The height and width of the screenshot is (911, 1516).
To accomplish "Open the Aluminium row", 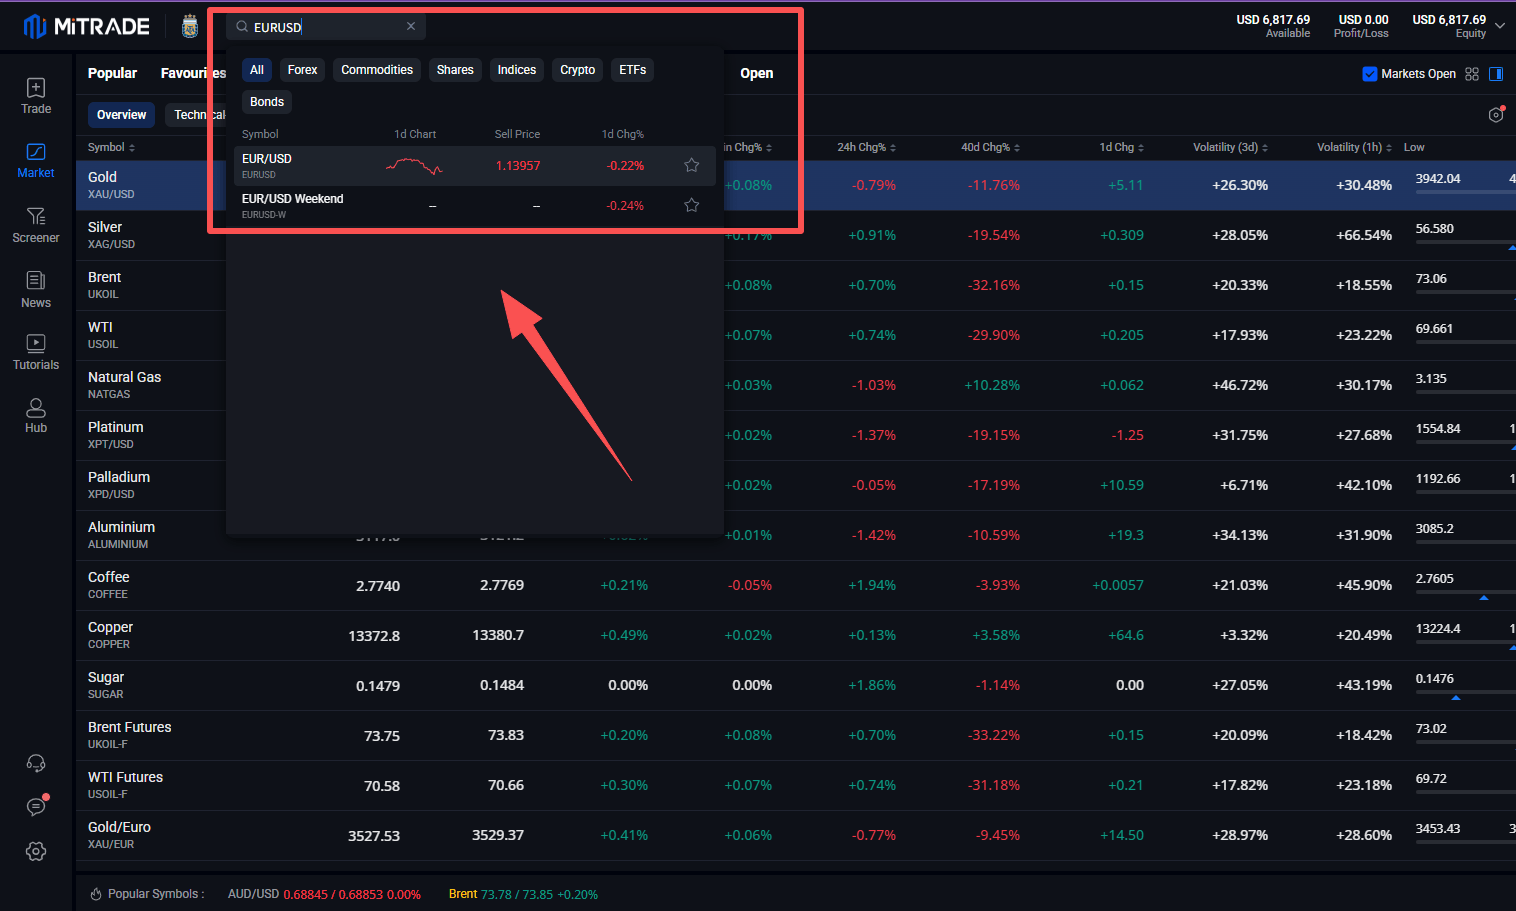I will pyautogui.click(x=796, y=535).
